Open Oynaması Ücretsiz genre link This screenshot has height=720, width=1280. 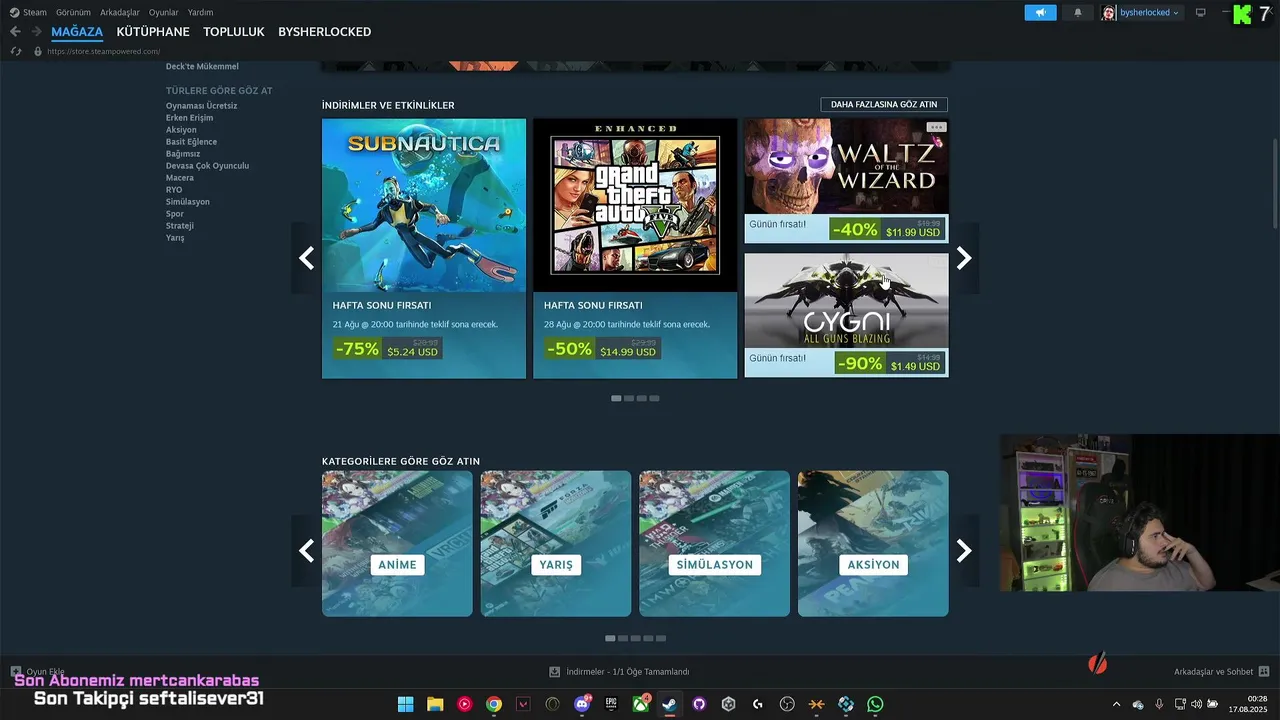click(x=202, y=106)
